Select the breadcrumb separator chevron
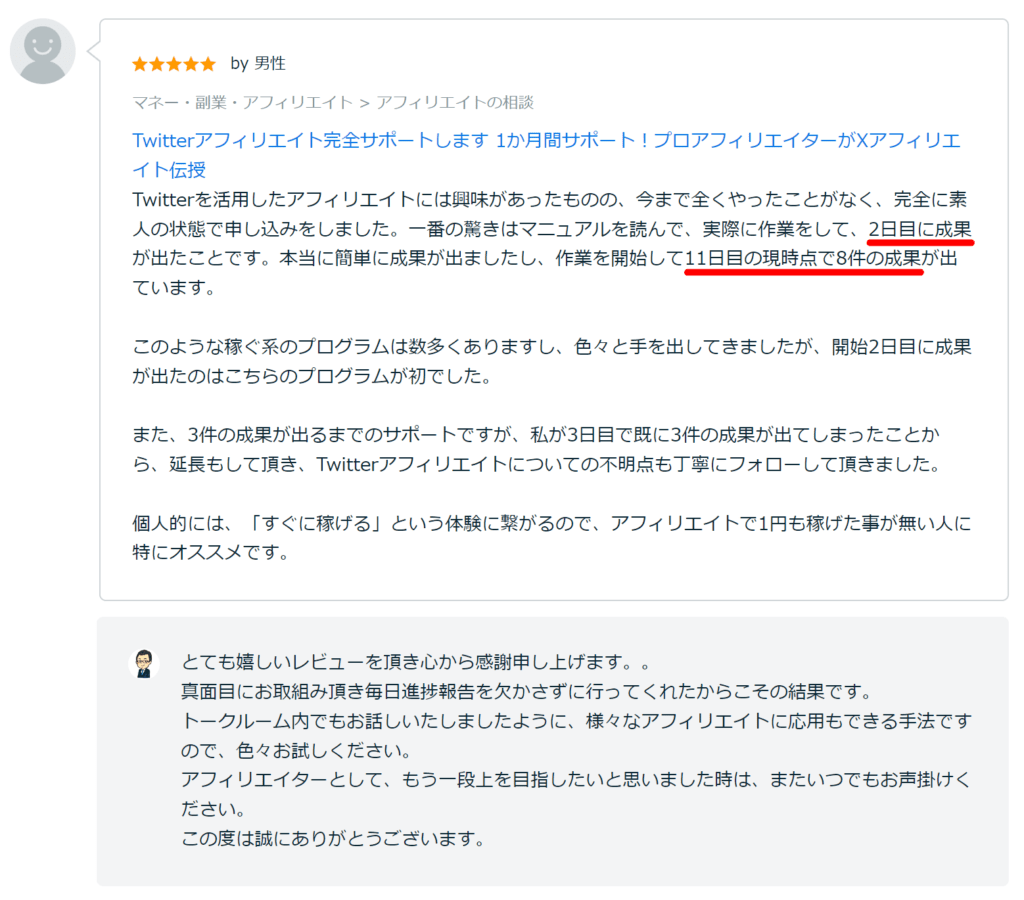1024x900 pixels. coord(363,102)
